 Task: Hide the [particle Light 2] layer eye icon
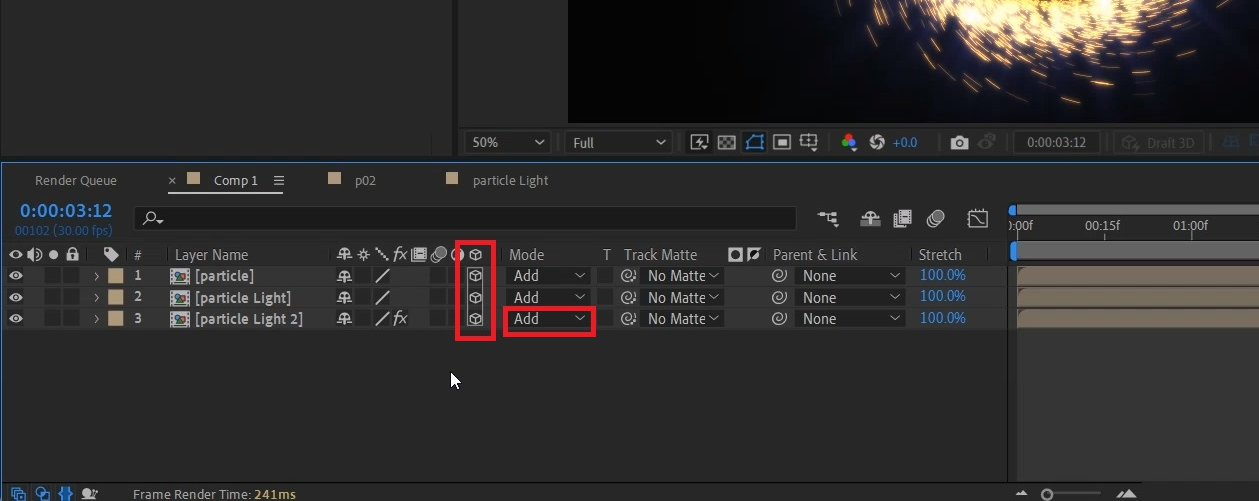[16, 319]
